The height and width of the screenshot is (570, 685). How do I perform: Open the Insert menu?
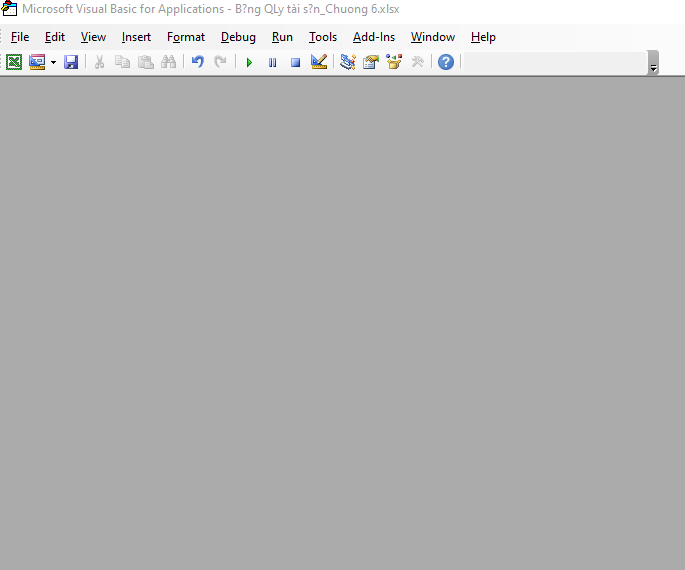click(x=136, y=37)
